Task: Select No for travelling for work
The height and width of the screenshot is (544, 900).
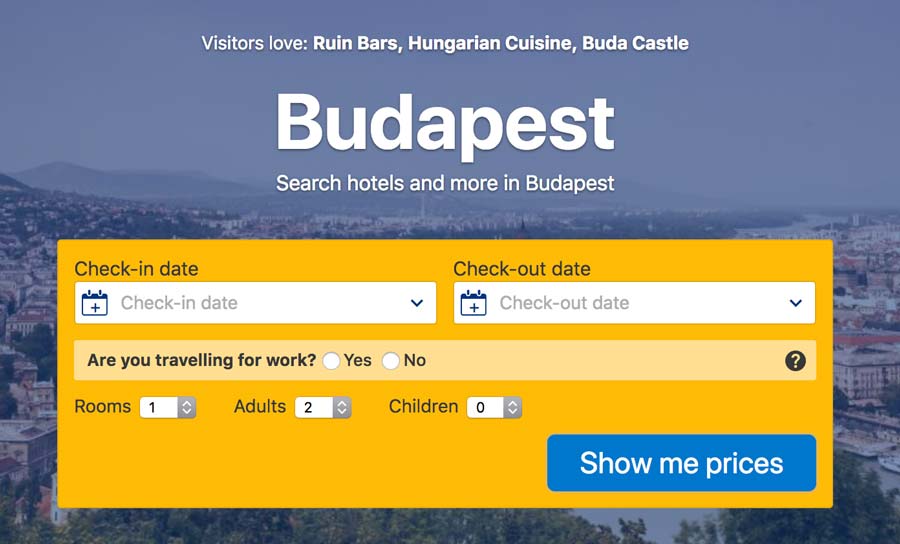Action: tap(391, 361)
